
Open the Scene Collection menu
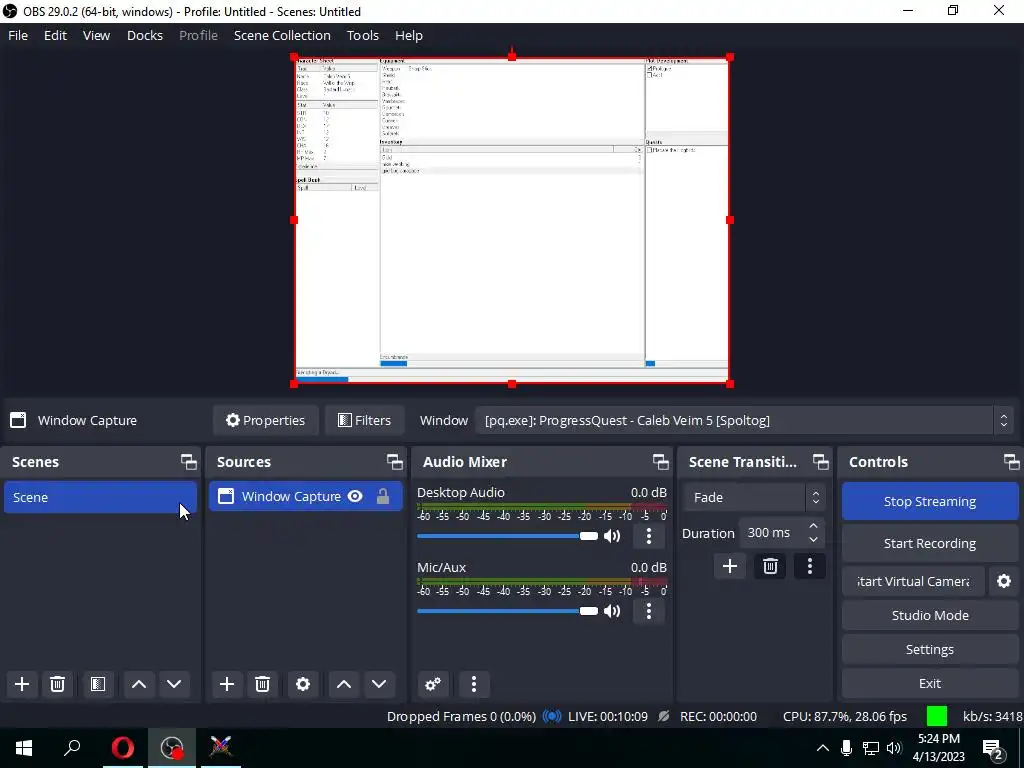click(282, 35)
